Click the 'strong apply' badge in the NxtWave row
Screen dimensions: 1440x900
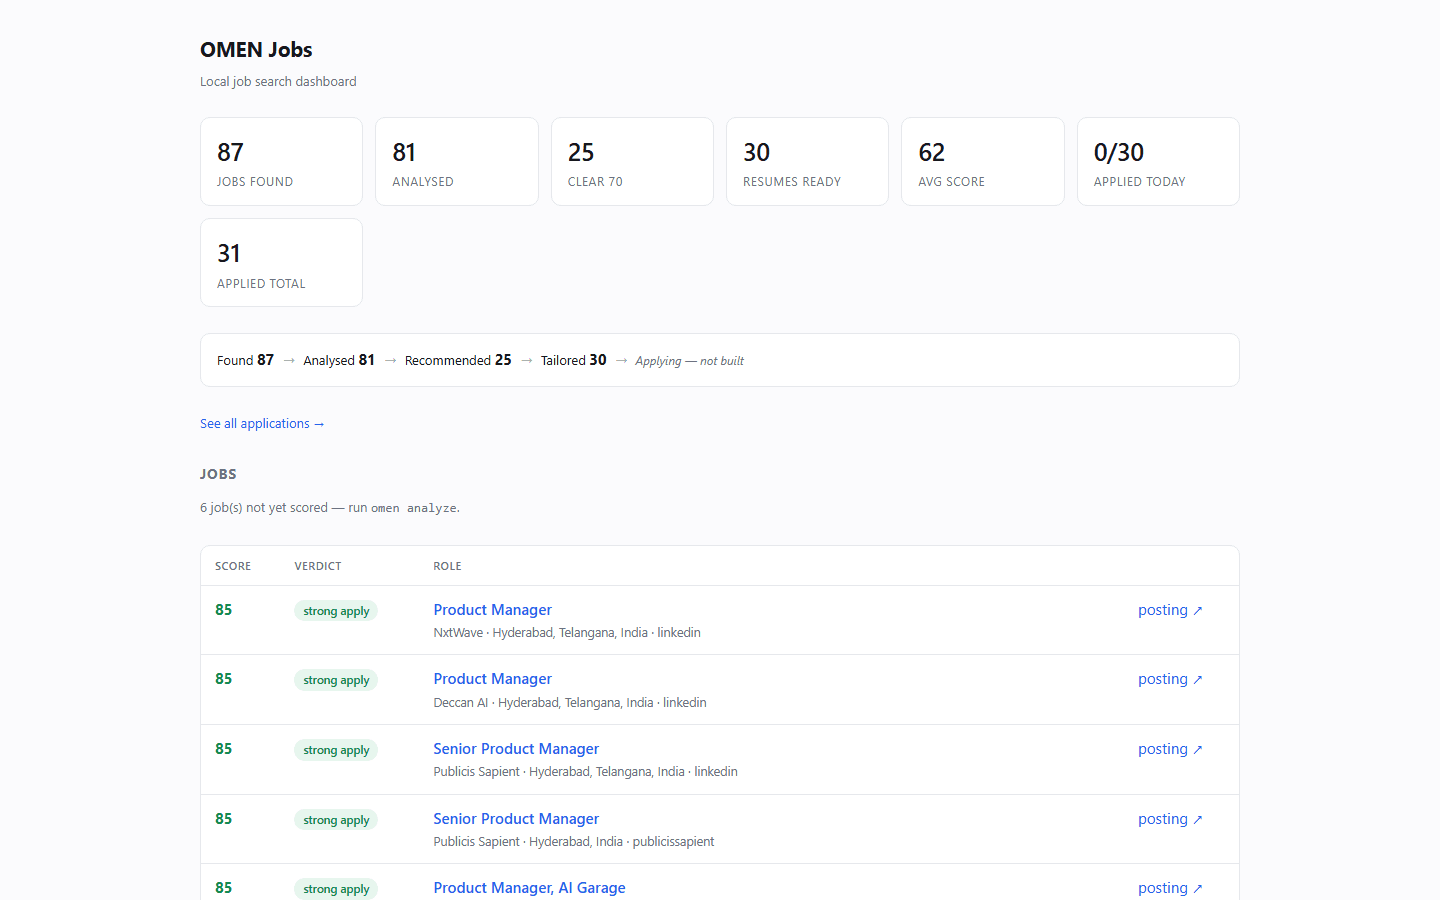pyautogui.click(x=336, y=611)
